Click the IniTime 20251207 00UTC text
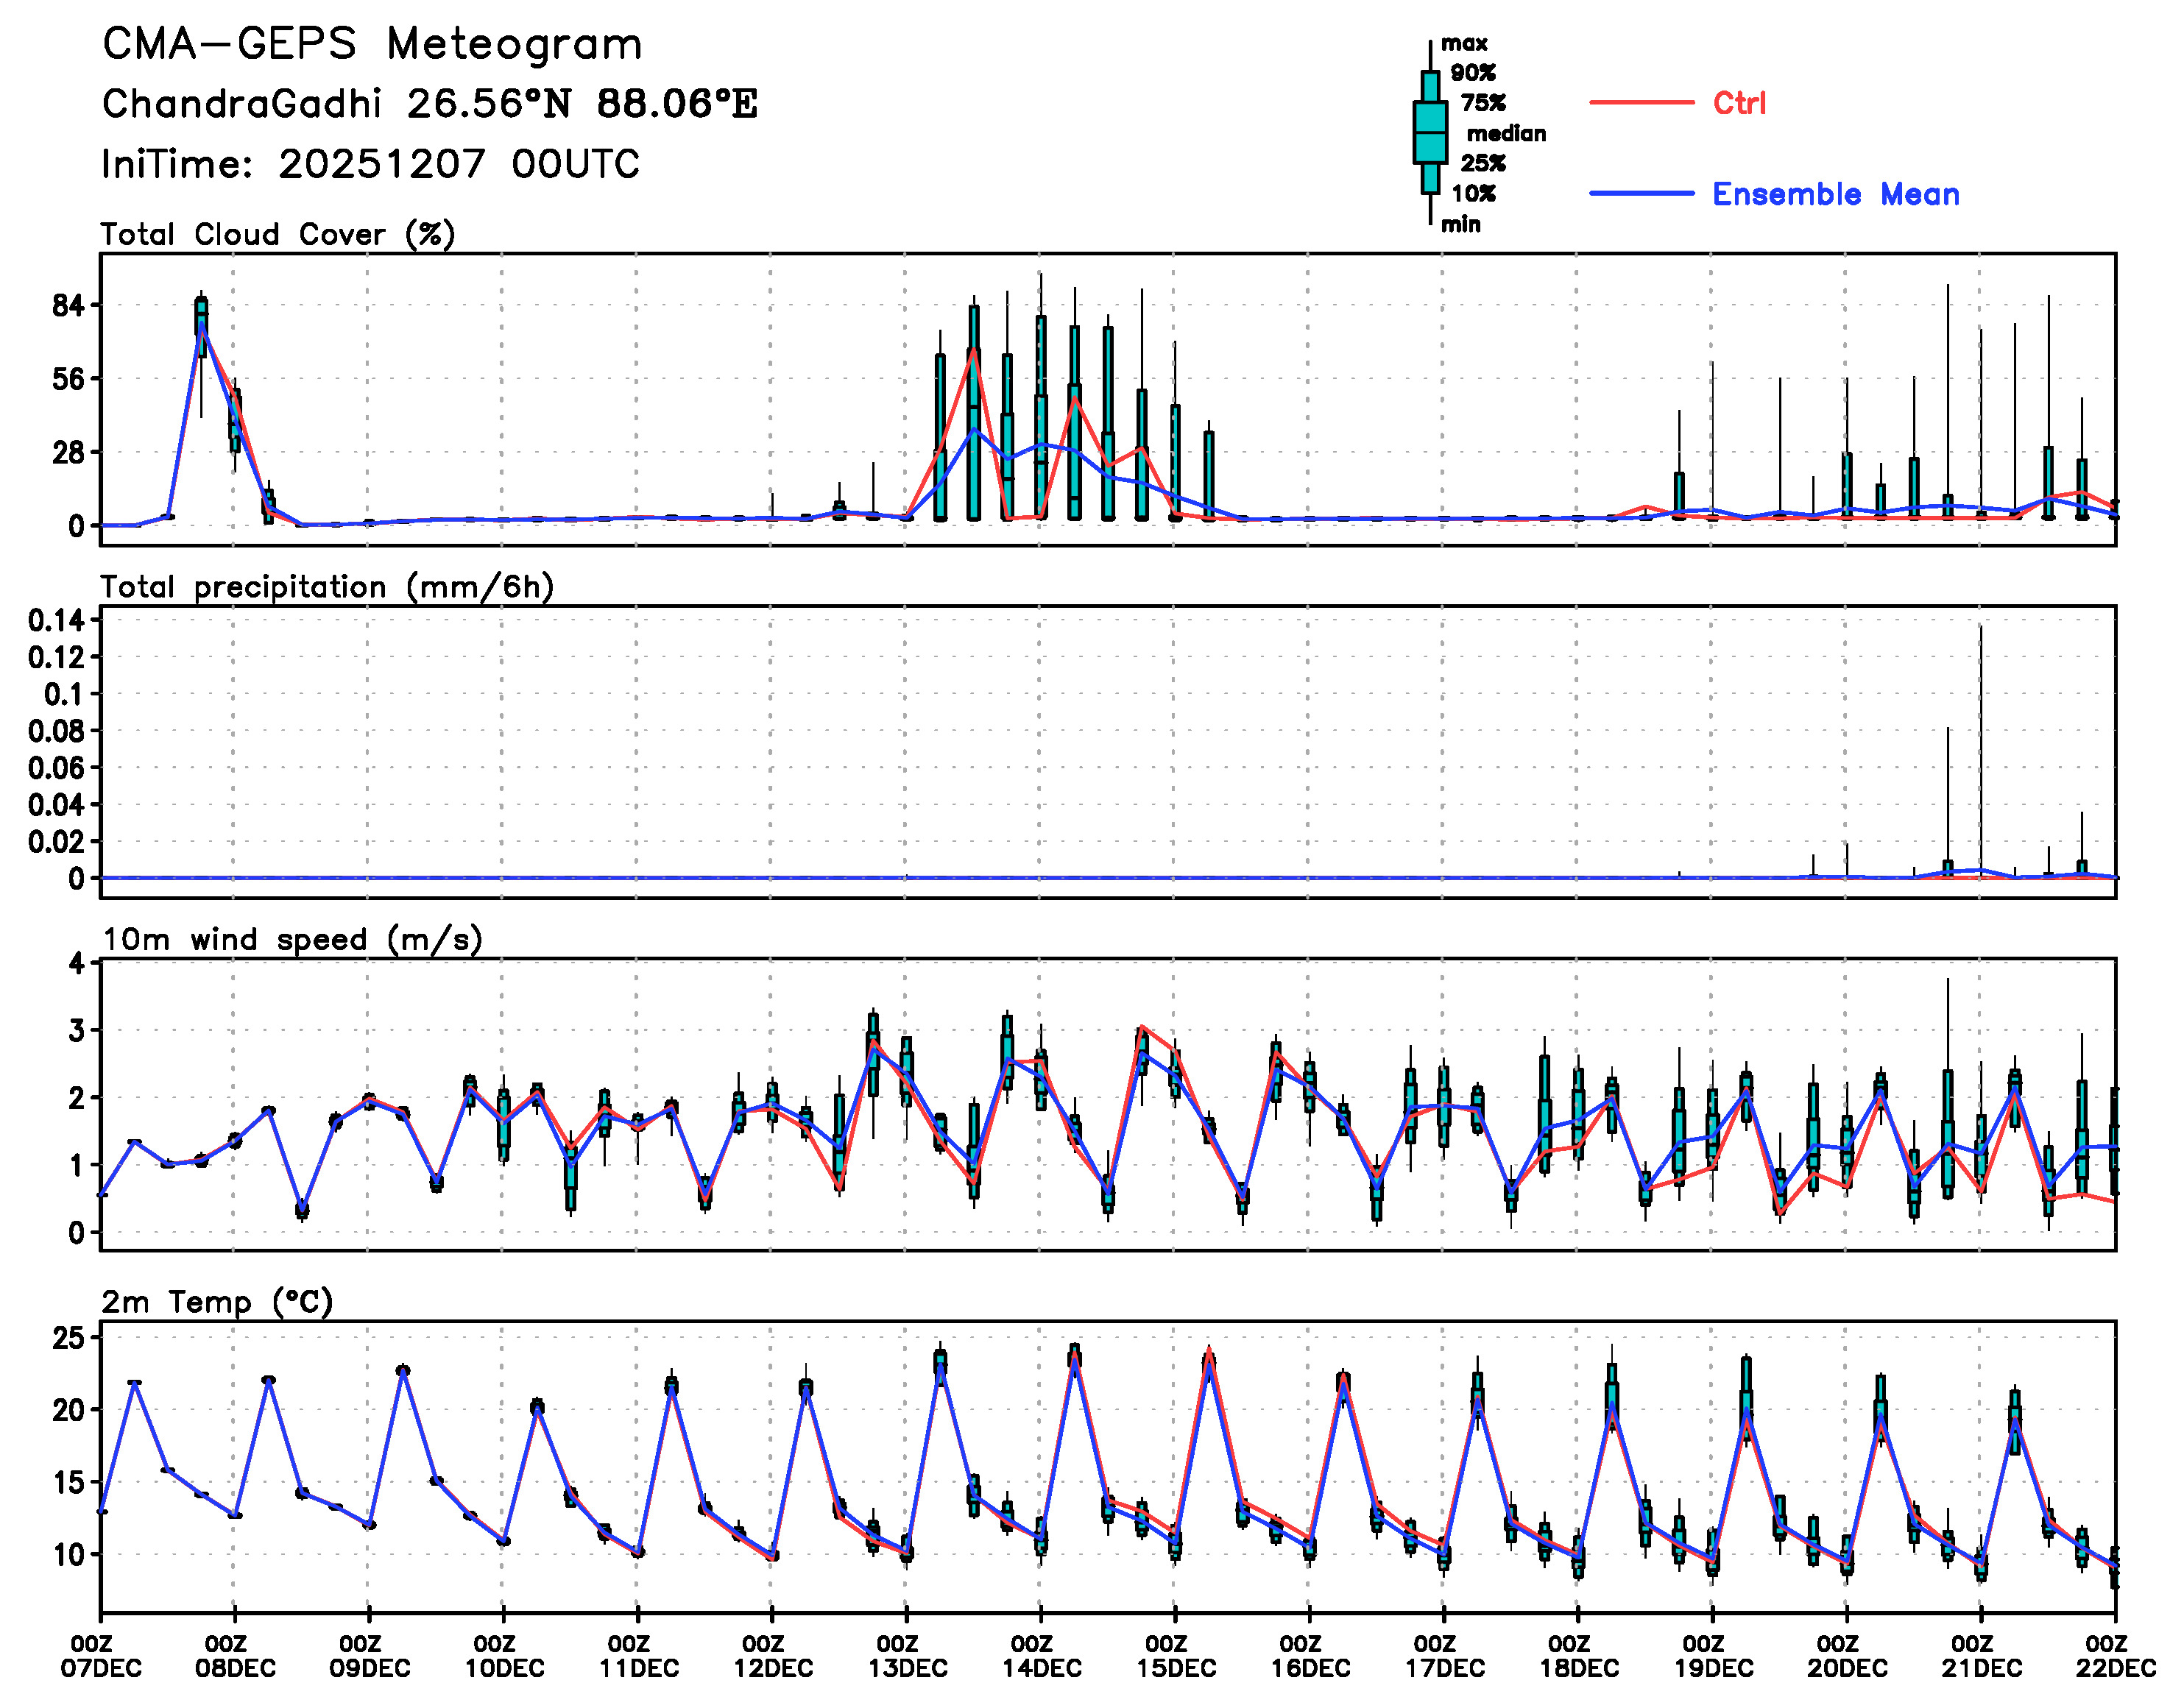 coord(370,164)
